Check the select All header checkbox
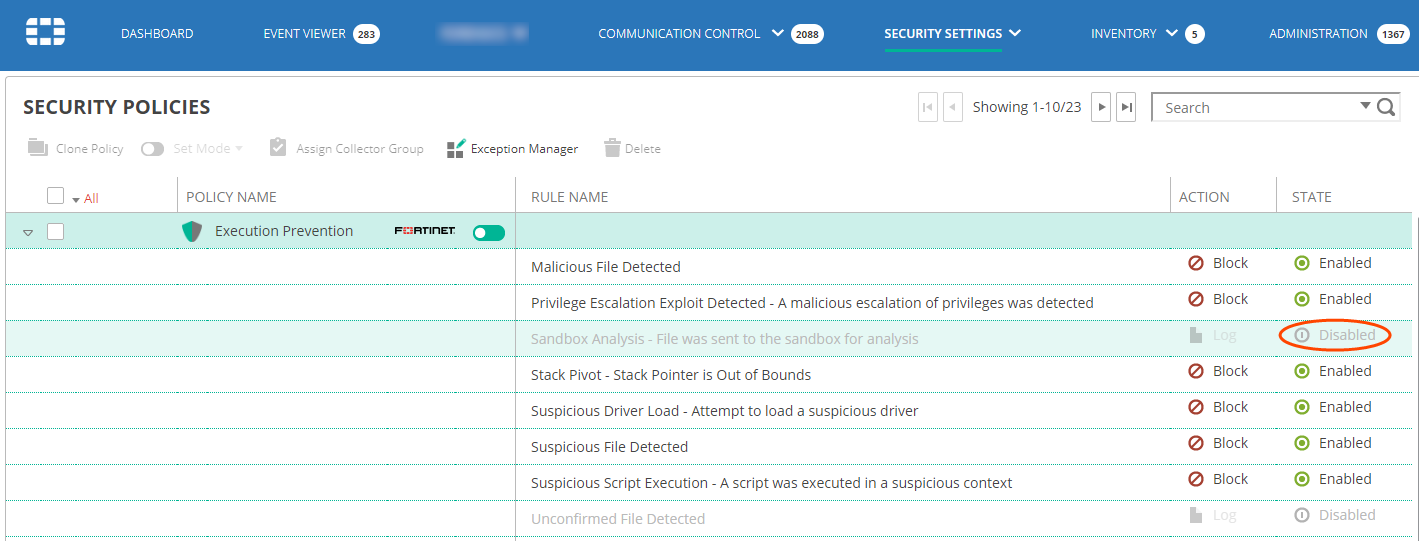 (56, 196)
